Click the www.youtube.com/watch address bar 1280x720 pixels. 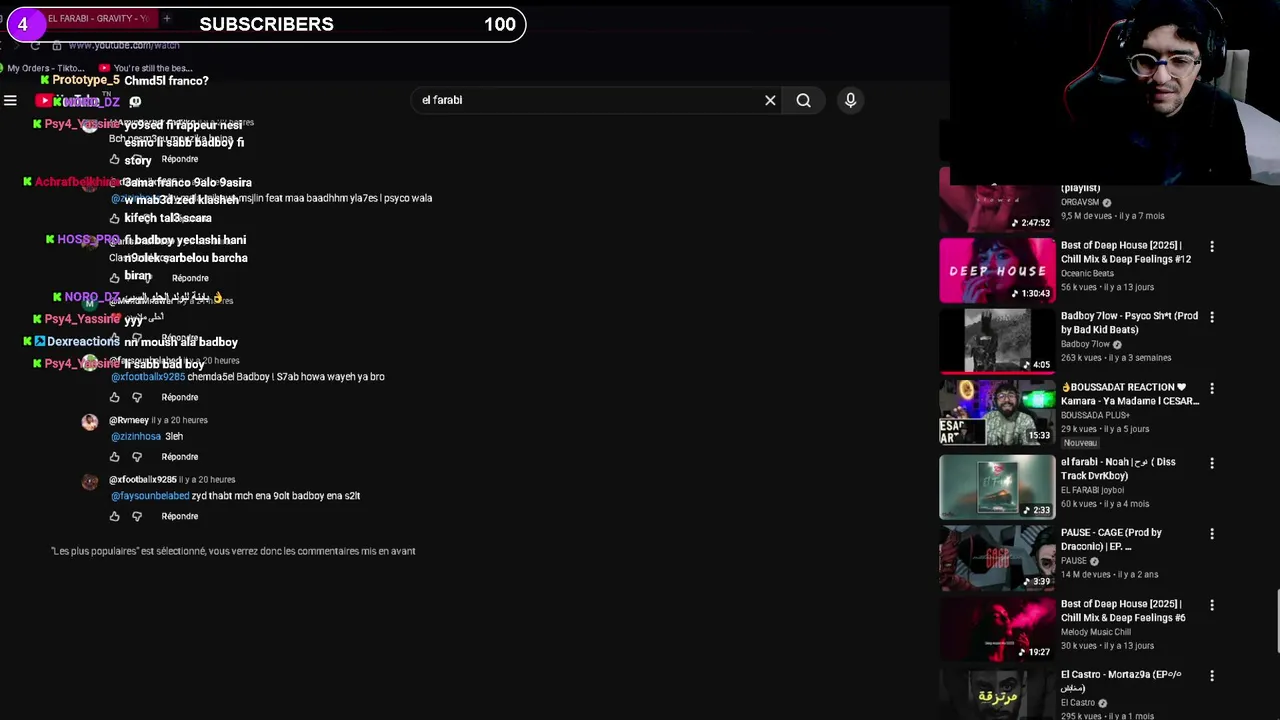124,45
